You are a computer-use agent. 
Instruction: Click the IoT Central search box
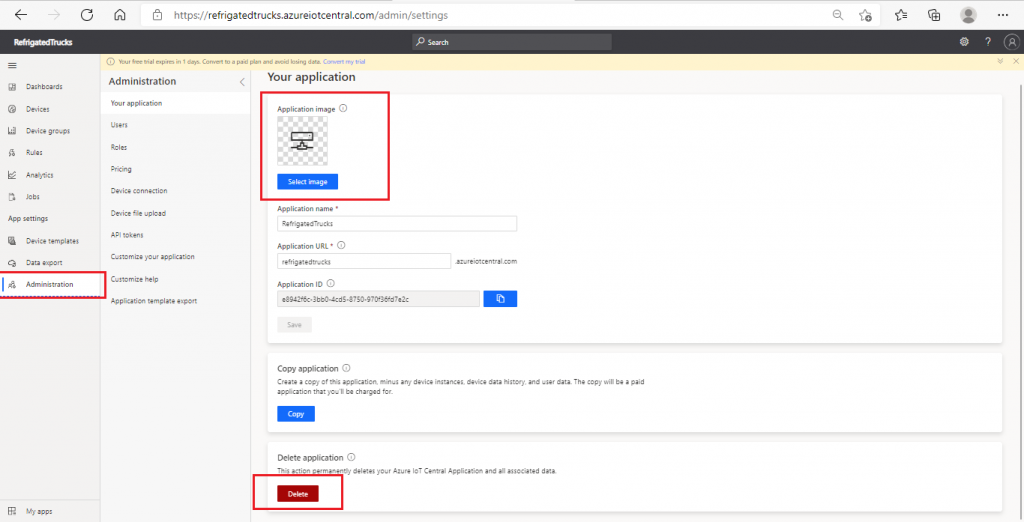[x=512, y=42]
